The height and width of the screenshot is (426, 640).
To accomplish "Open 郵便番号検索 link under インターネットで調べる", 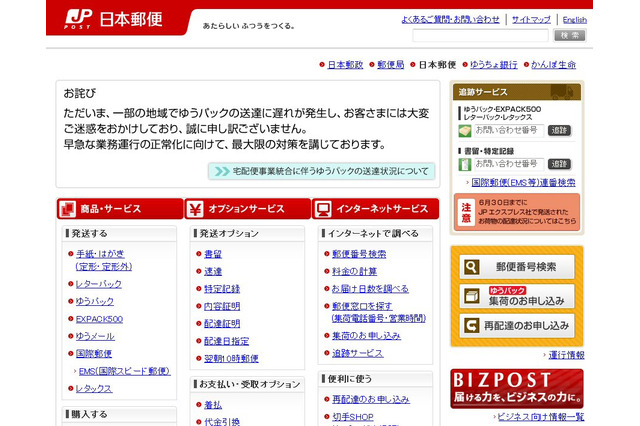I will [x=359, y=254].
